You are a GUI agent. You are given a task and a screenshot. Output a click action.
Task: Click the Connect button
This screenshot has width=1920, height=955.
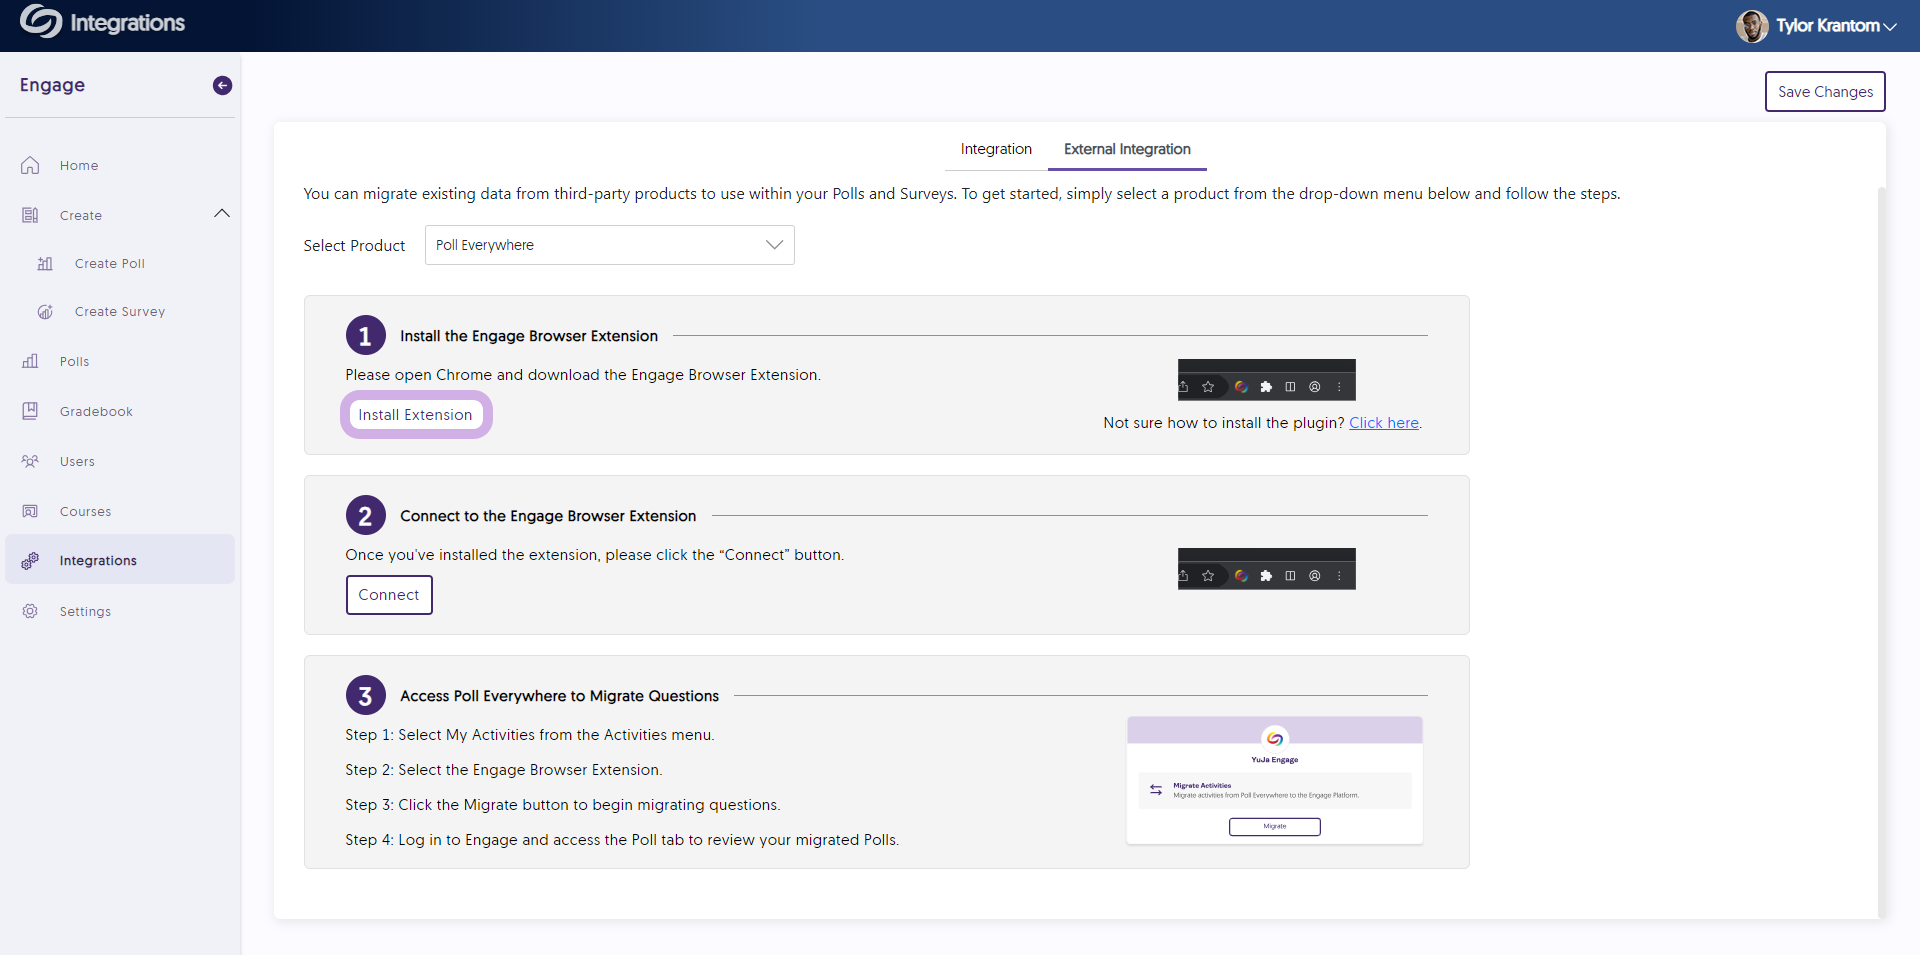pyautogui.click(x=389, y=594)
